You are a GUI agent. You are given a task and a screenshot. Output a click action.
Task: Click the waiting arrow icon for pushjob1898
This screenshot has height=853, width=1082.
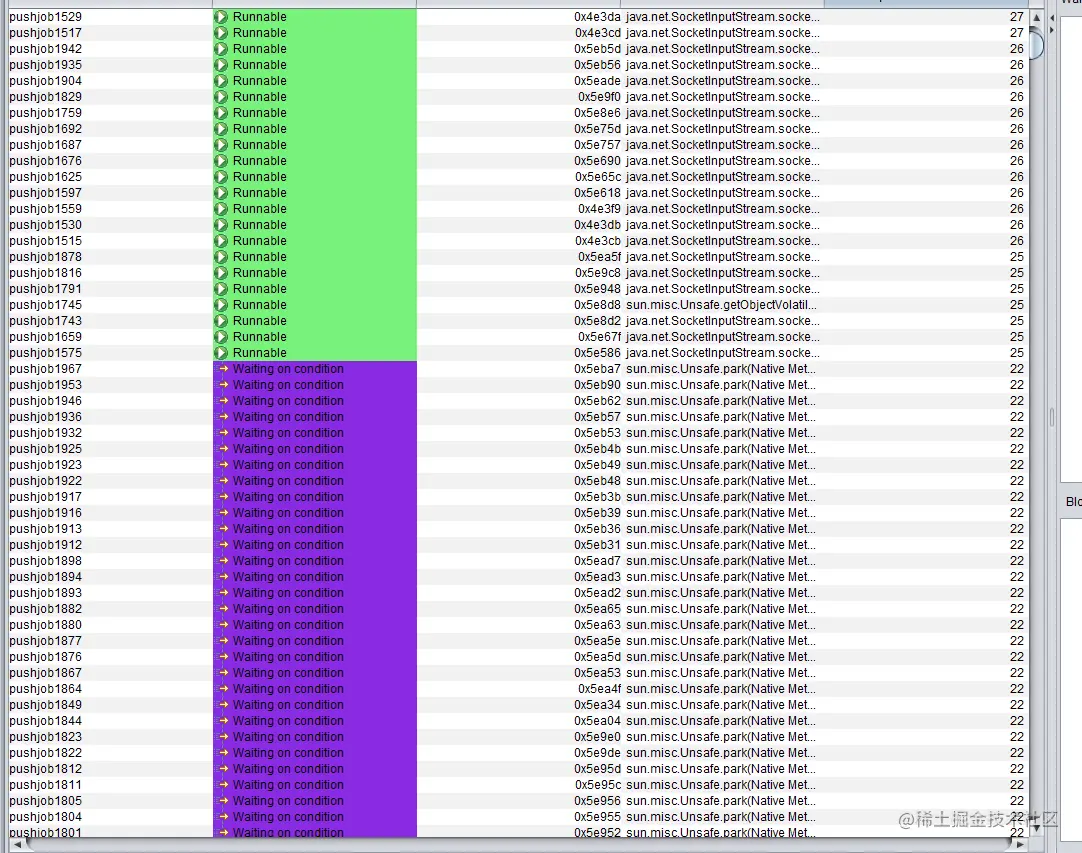point(223,561)
